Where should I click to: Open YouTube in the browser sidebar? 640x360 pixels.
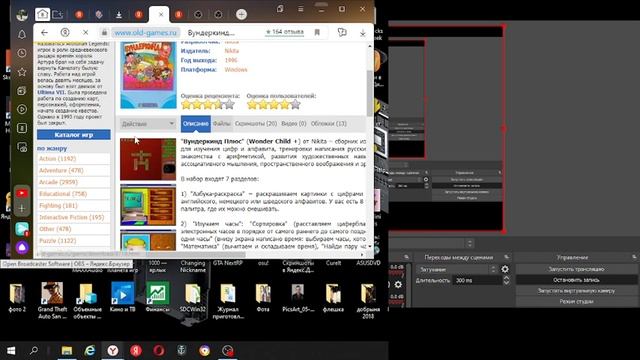(x=22, y=193)
